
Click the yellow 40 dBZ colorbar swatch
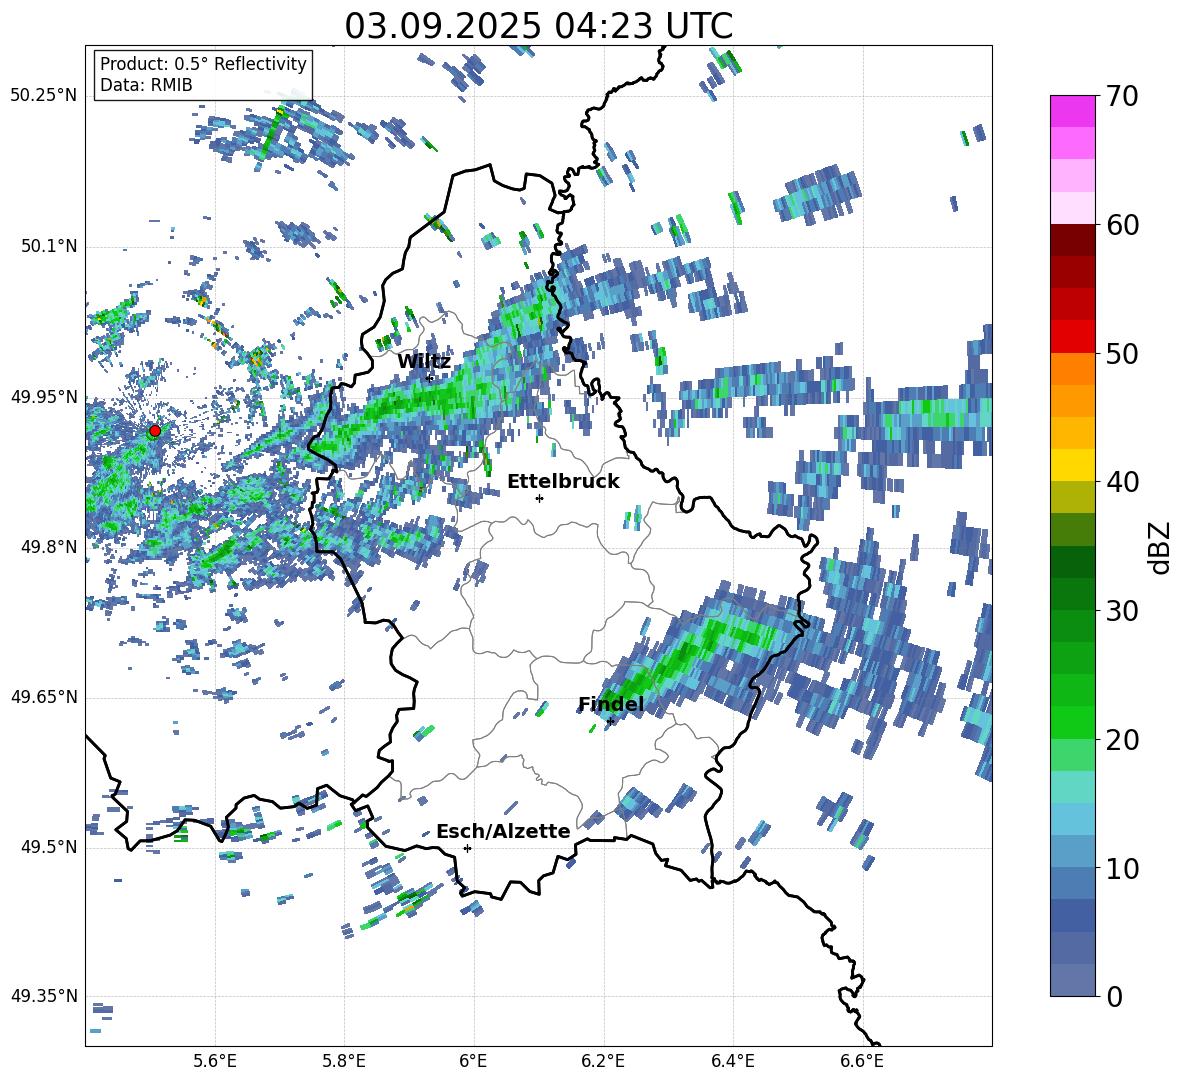1072,465
